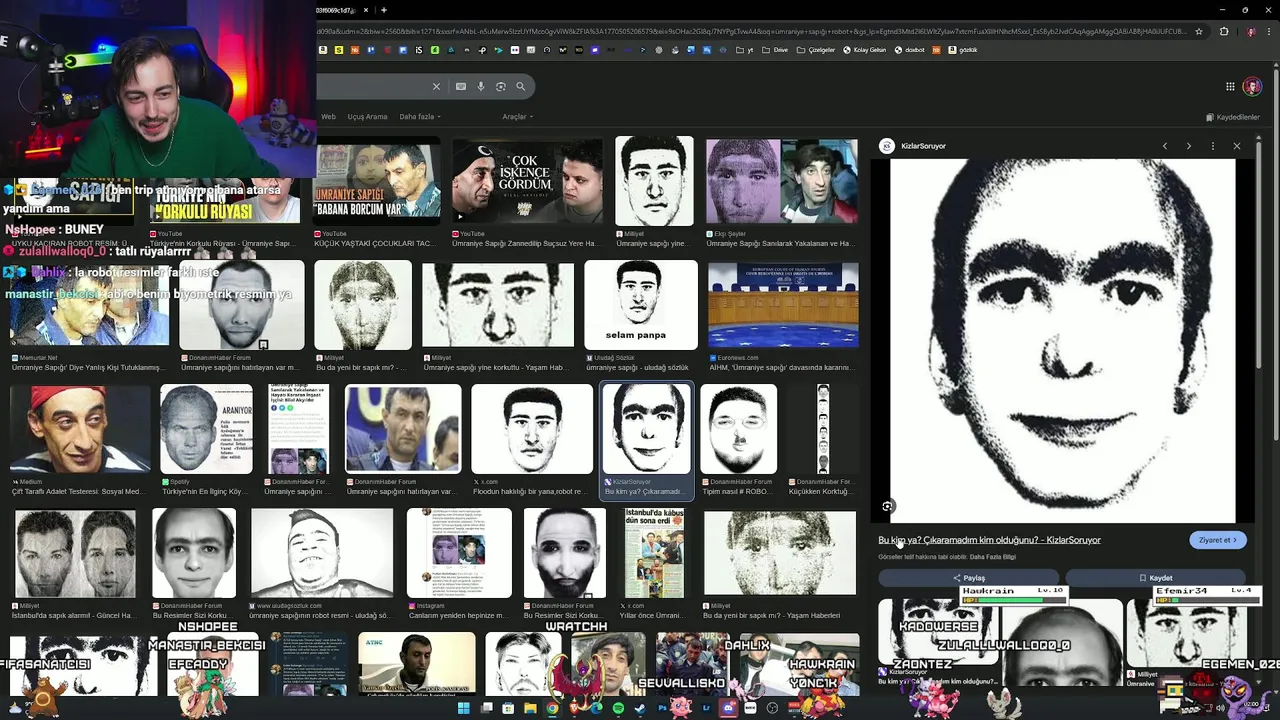Open the Euronews courtroom thumbnail
1280x720 pixels.
point(783,305)
